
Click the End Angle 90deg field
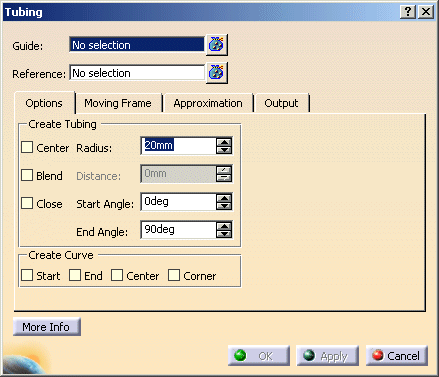(x=179, y=230)
